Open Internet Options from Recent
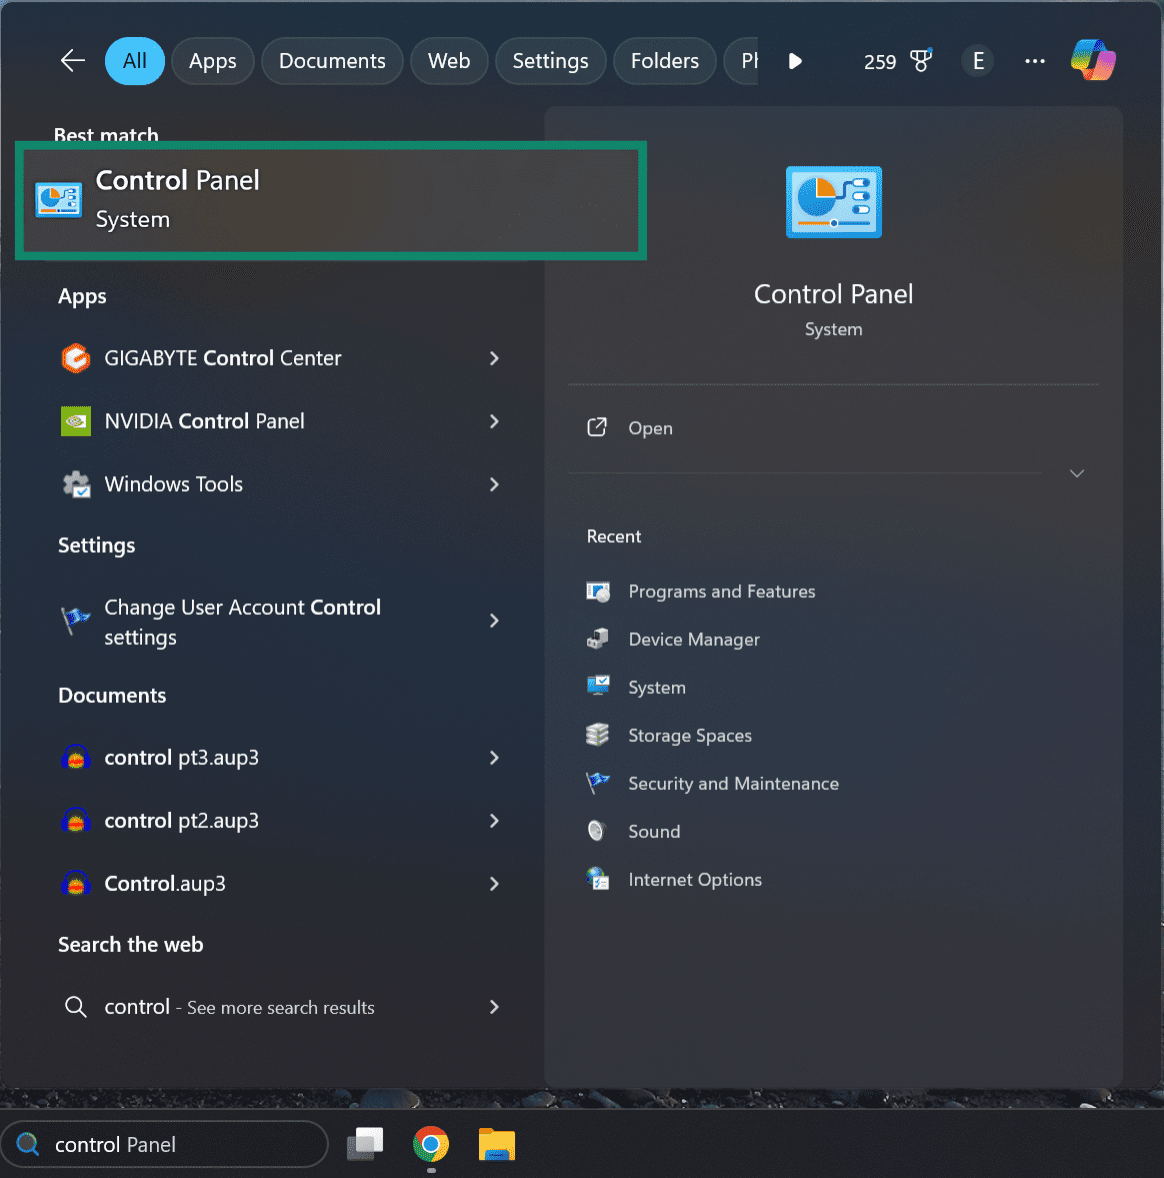The width and height of the screenshot is (1164, 1178). click(694, 879)
